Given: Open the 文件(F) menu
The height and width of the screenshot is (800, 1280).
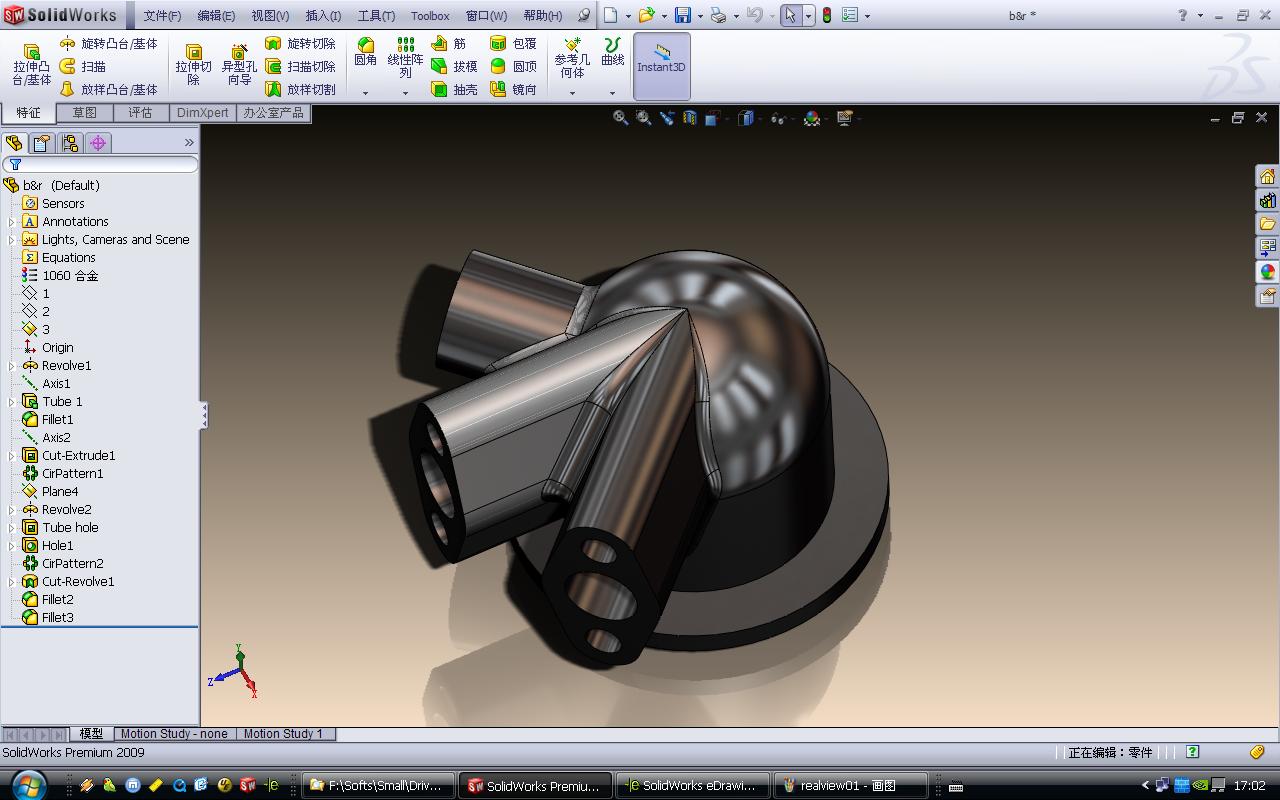Looking at the screenshot, I should (162, 16).
